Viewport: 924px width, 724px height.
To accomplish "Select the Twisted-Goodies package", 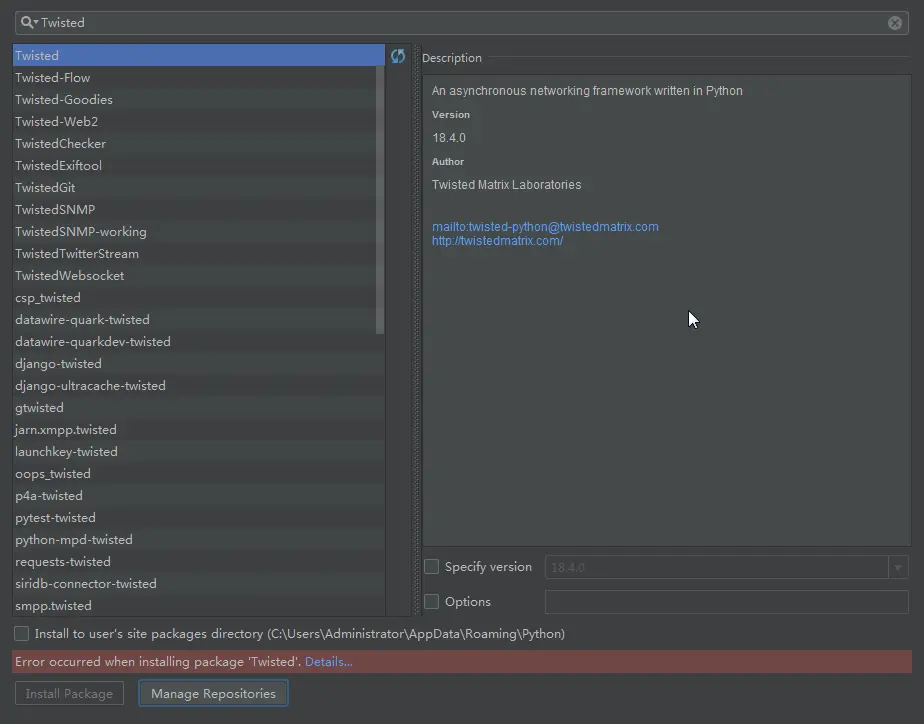I will (199, 100).
